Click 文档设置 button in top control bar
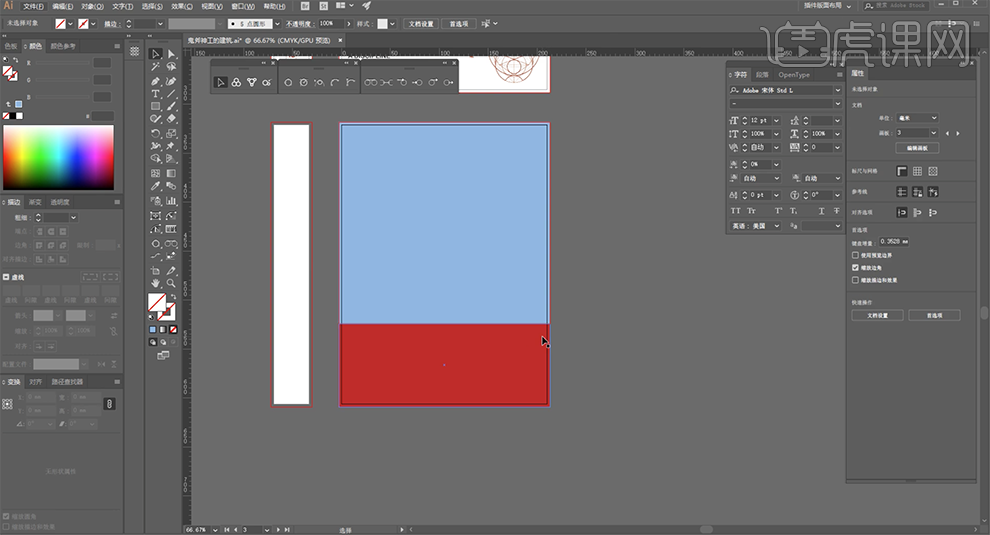990x535 pixels. tap(421, 23)
